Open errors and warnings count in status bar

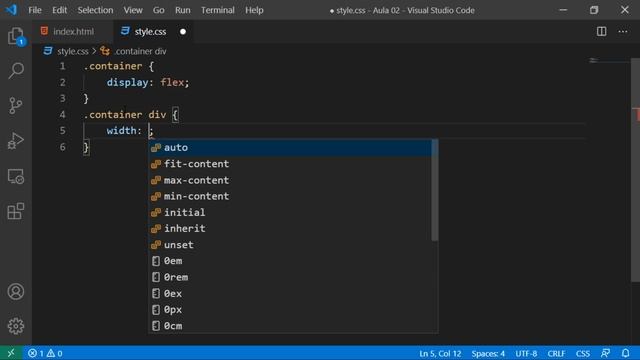click(45, 353)
